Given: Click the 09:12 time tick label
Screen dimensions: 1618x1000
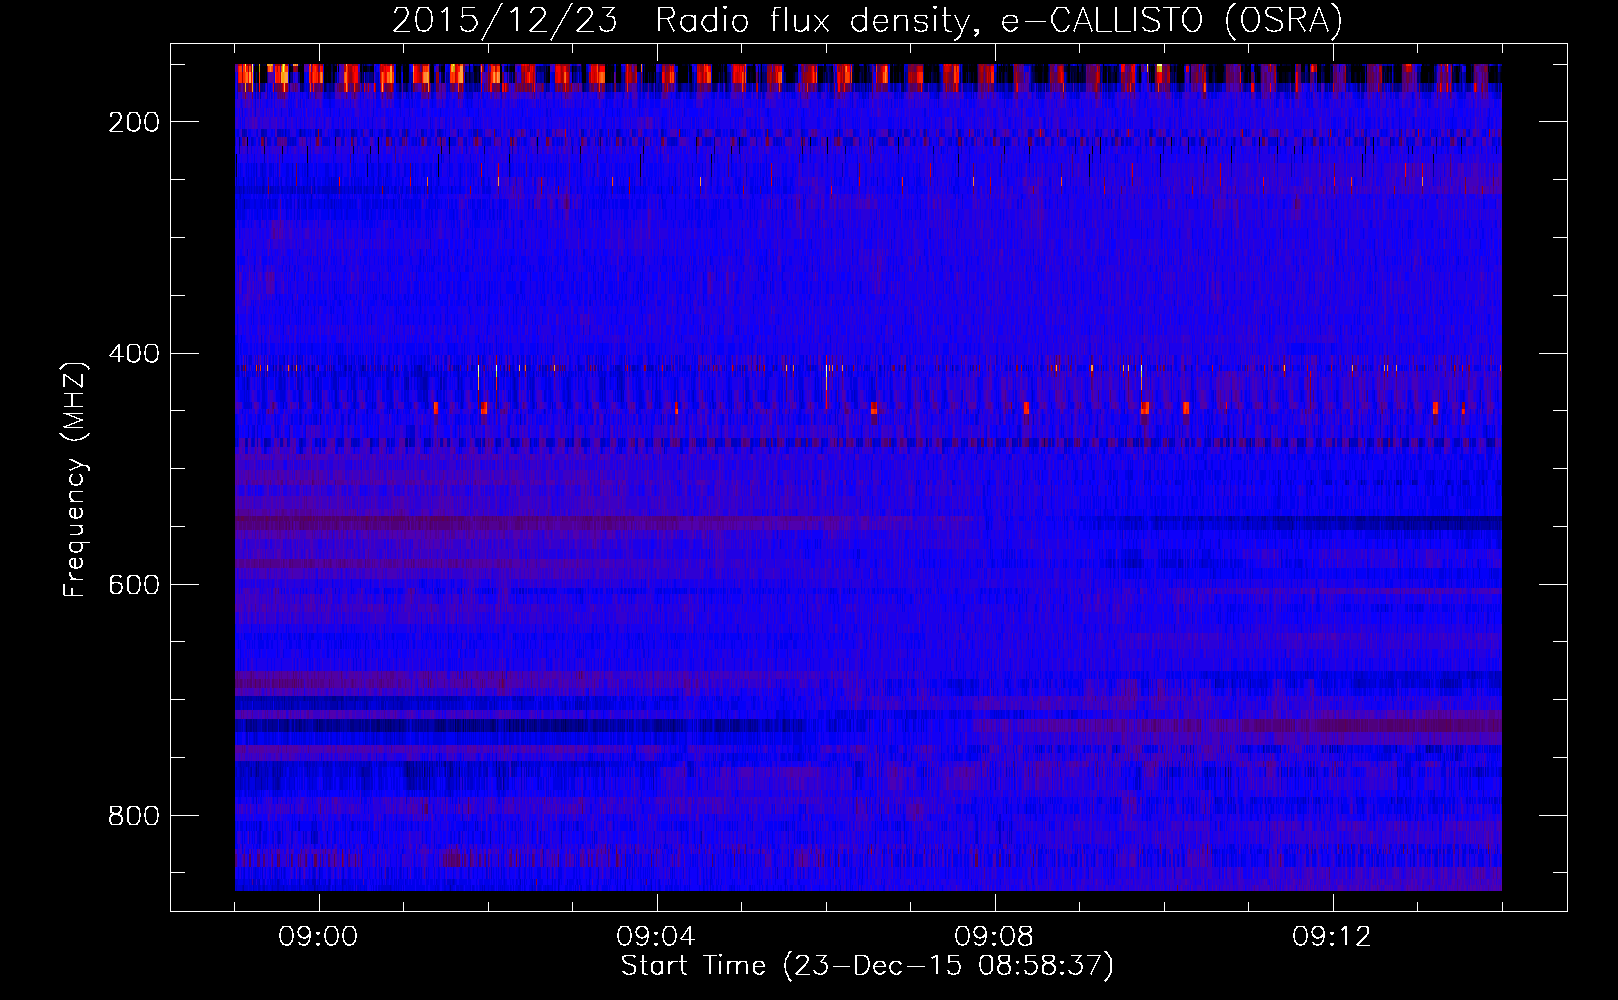Looking at the screenshot, I should pyautogui.click(x=1332, y=937).
